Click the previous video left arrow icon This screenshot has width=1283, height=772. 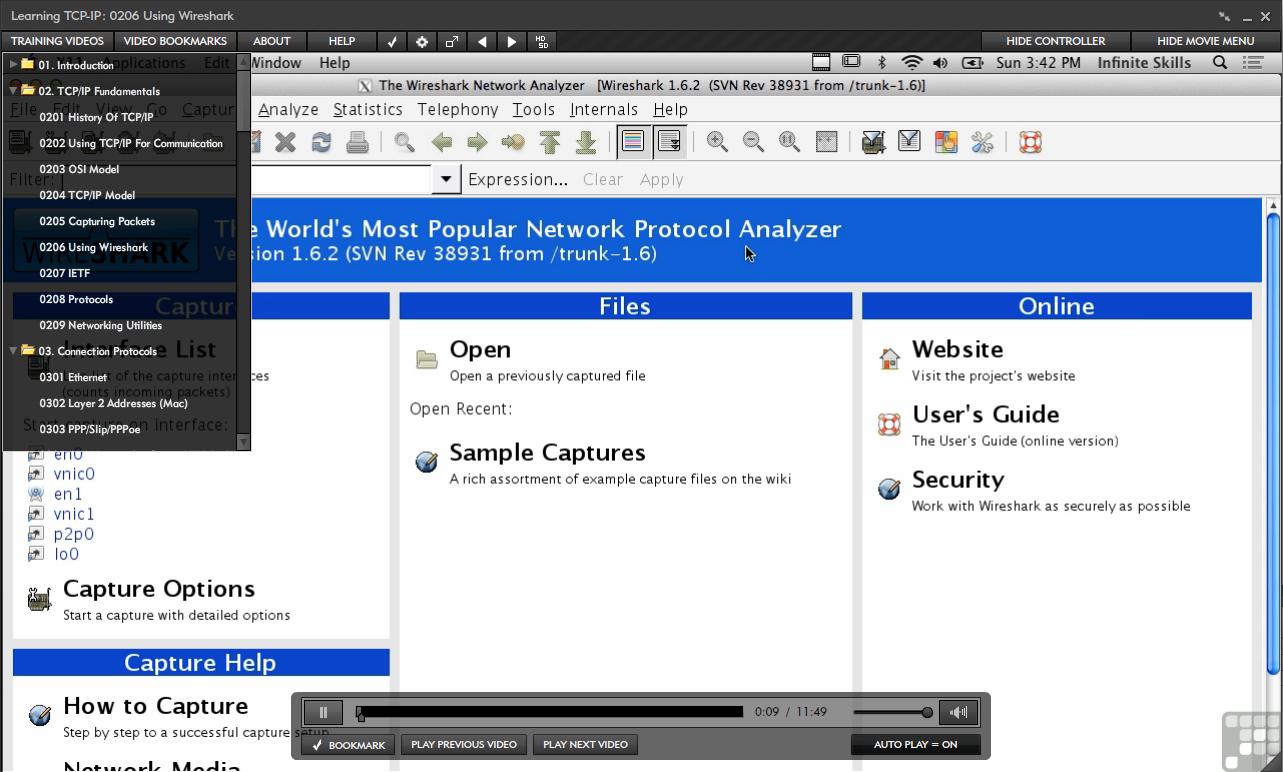pyautogui.click(x=482, y=41)
